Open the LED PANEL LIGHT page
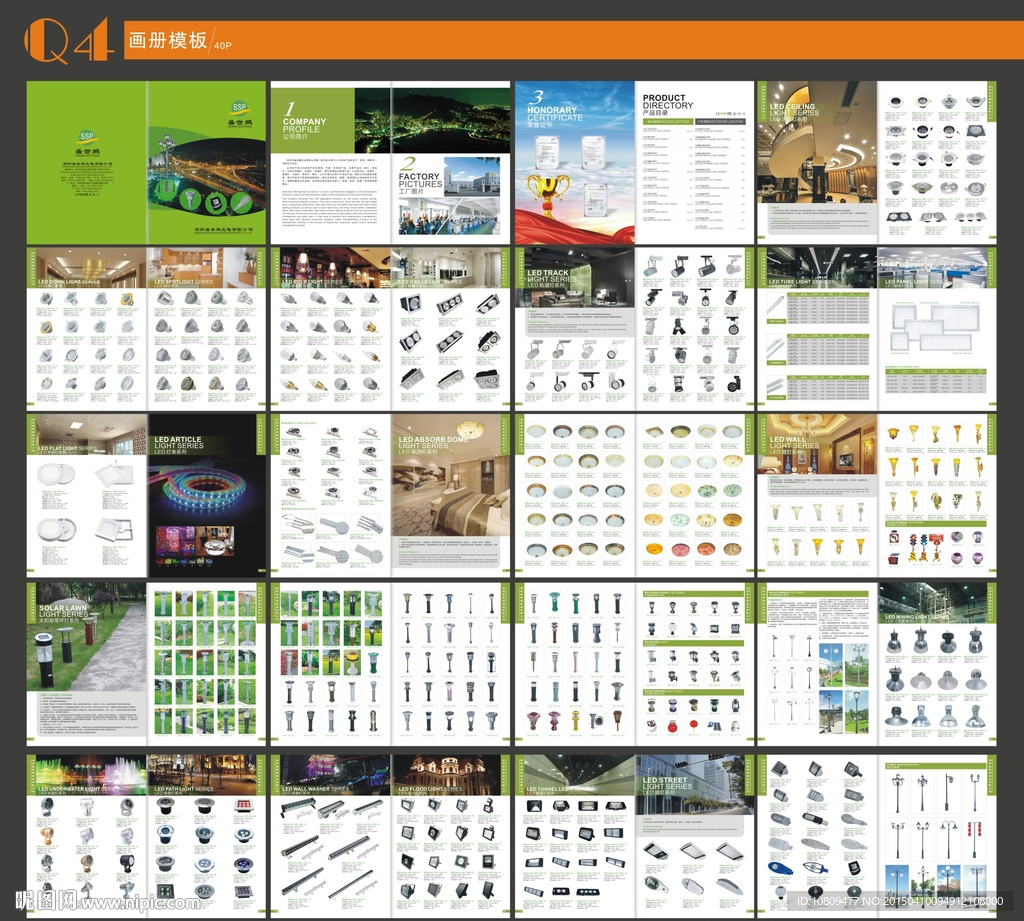 (x=937, y=328)
